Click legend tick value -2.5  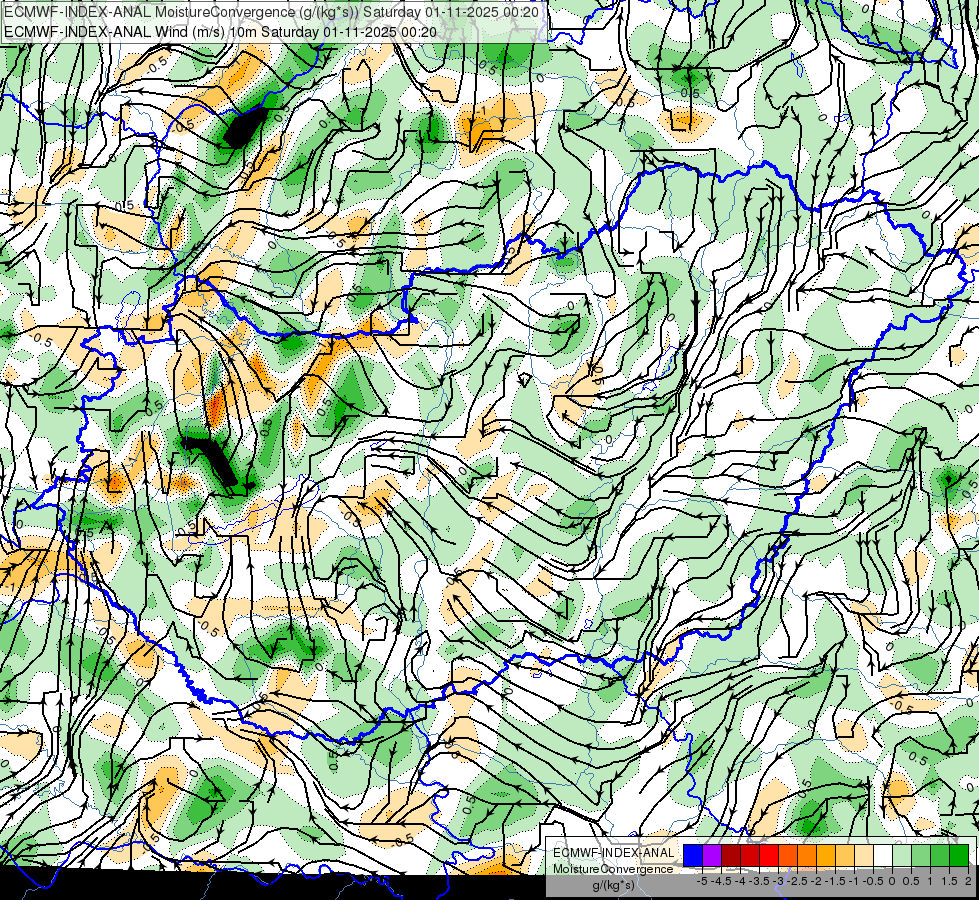tap(797, 881)
